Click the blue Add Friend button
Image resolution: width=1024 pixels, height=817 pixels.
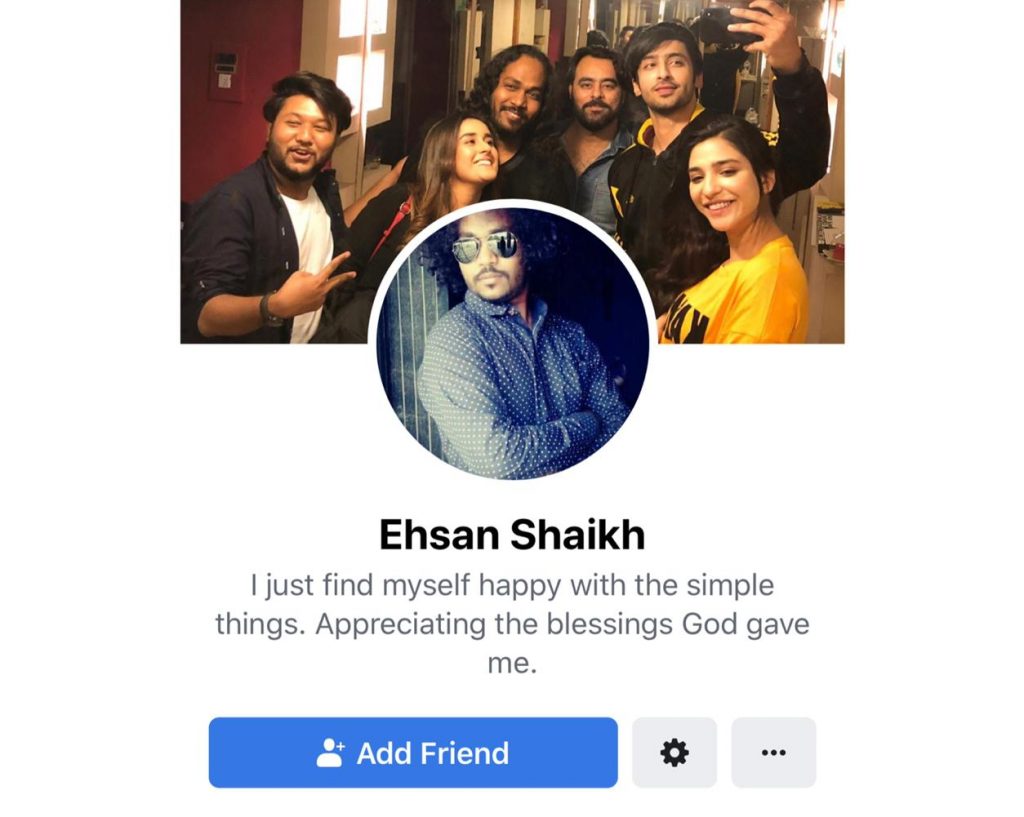pyautogui.click(x=413, y=752)
